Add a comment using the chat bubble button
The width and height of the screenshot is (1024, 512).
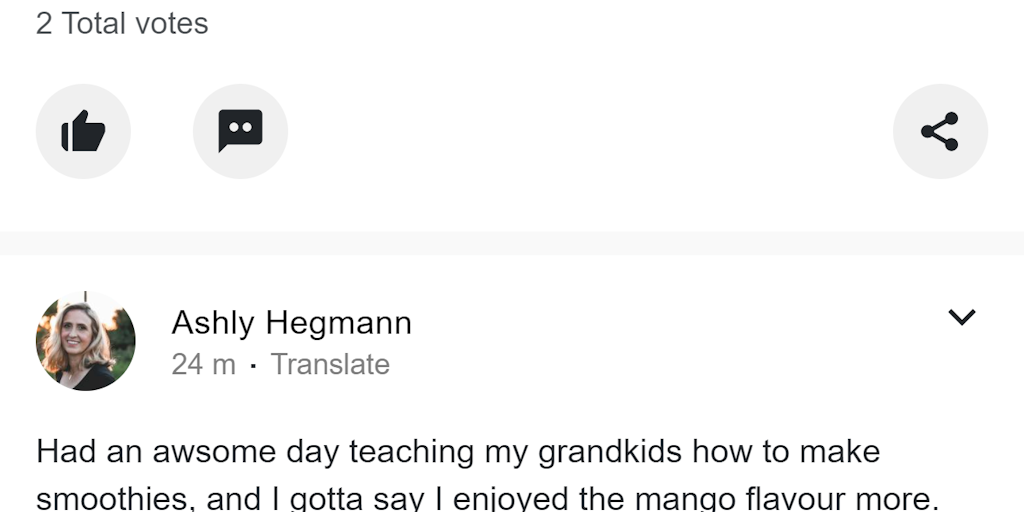[x=240, y=131]
